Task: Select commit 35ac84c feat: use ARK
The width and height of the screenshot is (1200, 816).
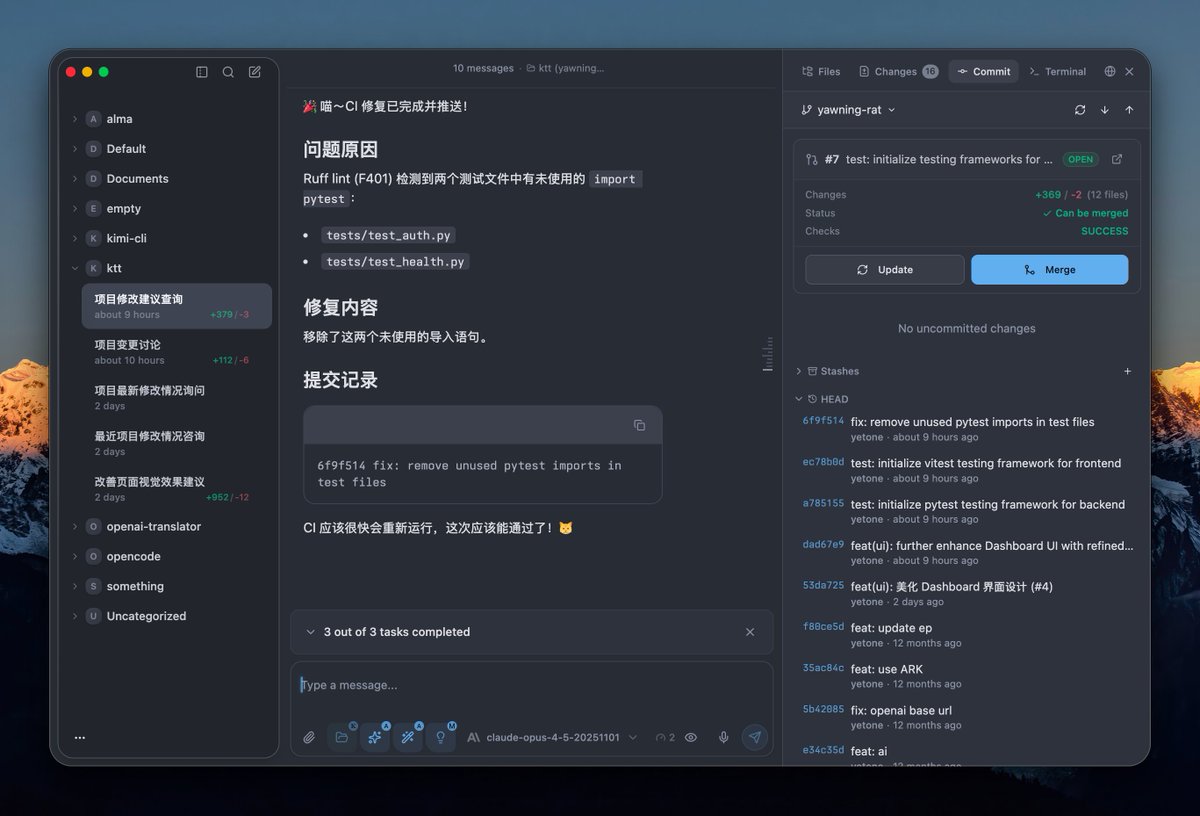Action: 968,676
